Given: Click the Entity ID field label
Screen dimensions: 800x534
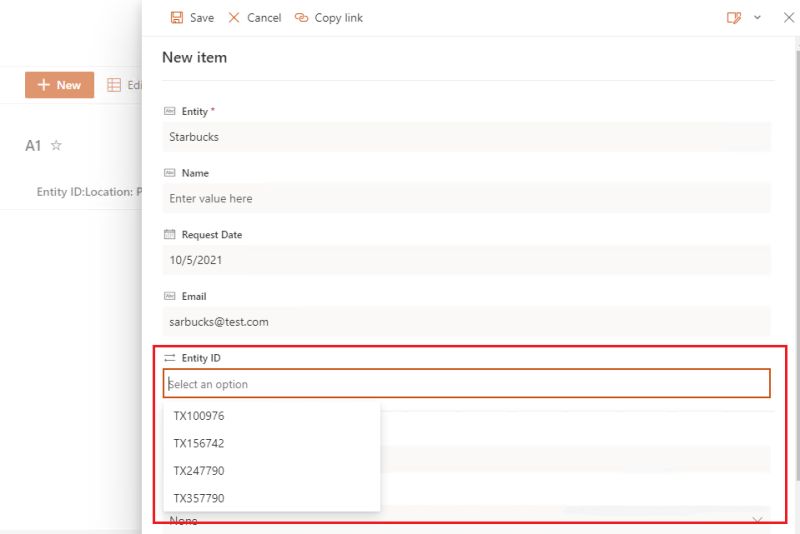Looking at the screenshot, I should pyautogui.click(x=201, y=358).
